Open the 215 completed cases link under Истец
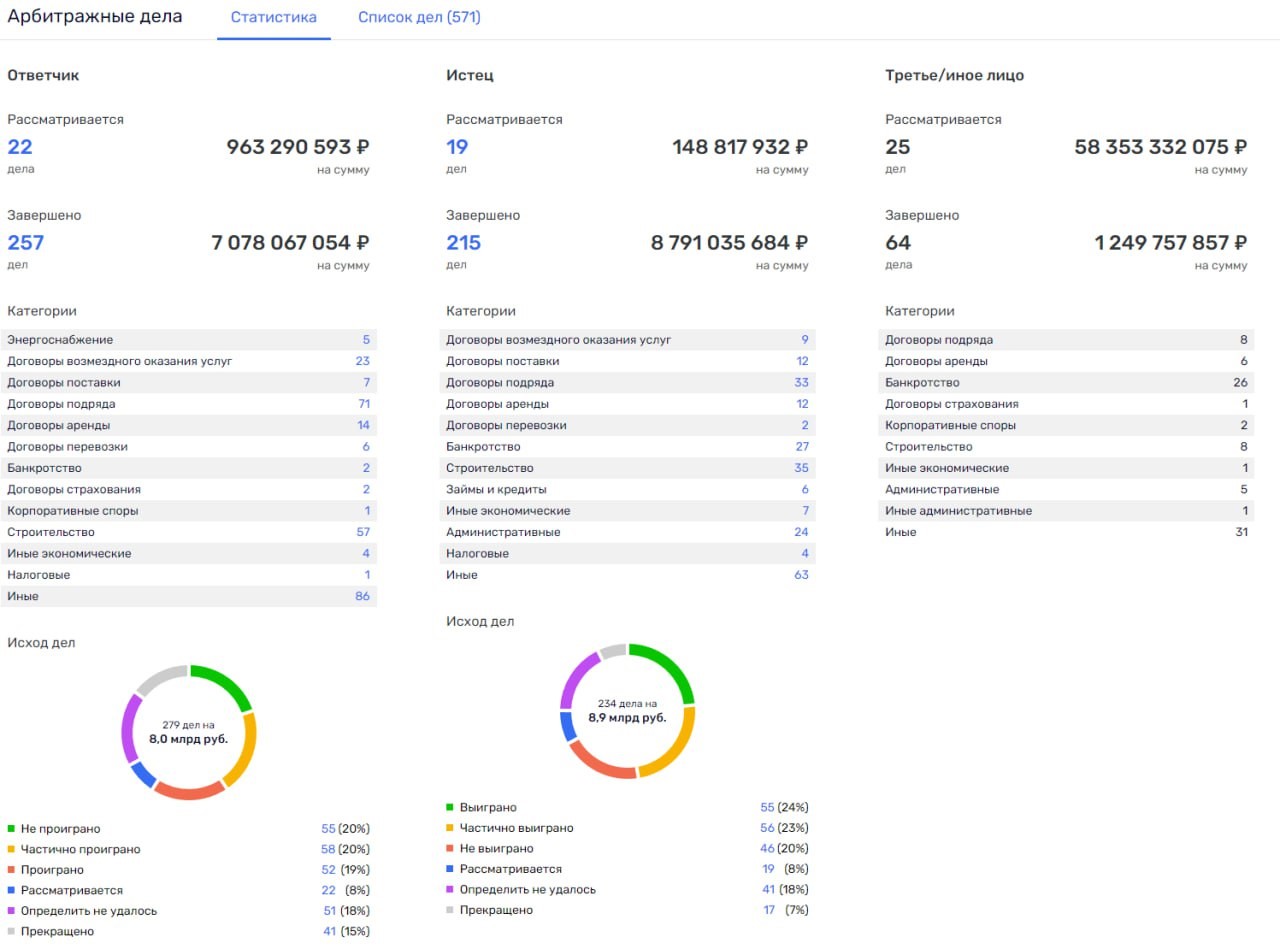The height and width of the screenshot is (949, 1280). tap(464, 243)
